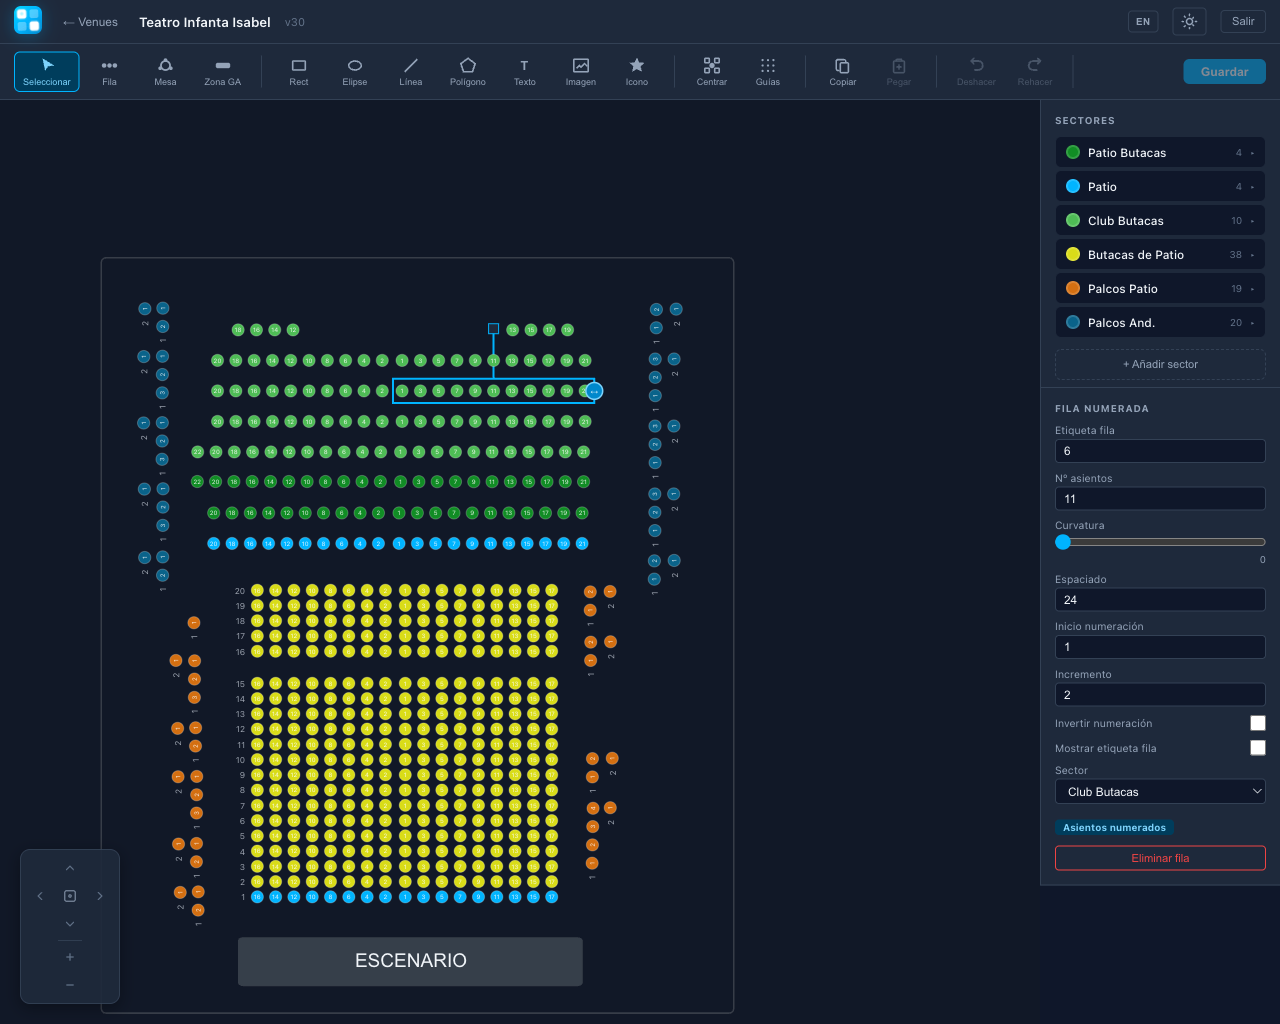Image resolution: width=1280 pixels, height=1024 pixels.
Task: Select the Texto tool
Action: pos(524,71)
